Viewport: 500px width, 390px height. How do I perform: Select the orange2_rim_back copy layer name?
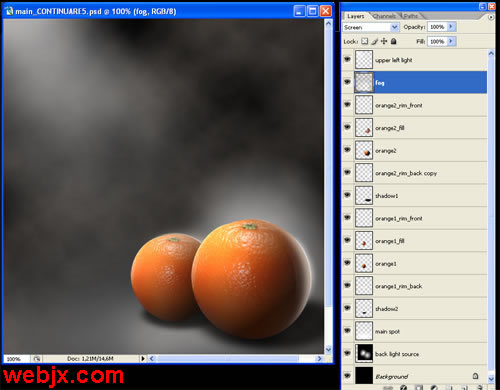pyautogui.click(x=406, y=173)
